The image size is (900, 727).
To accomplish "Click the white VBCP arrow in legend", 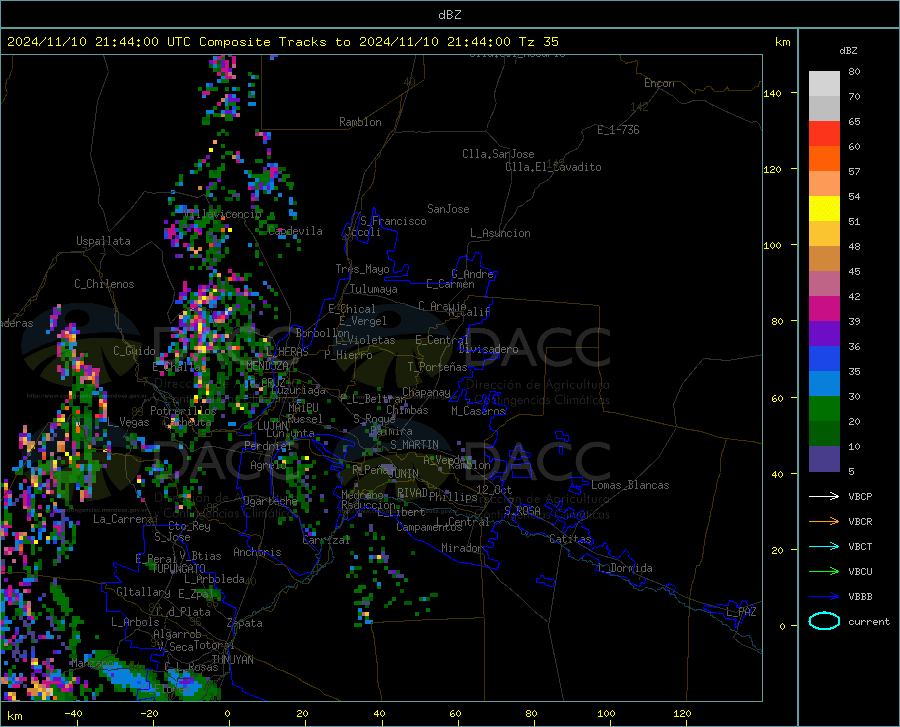I will (x=824, y=496).
